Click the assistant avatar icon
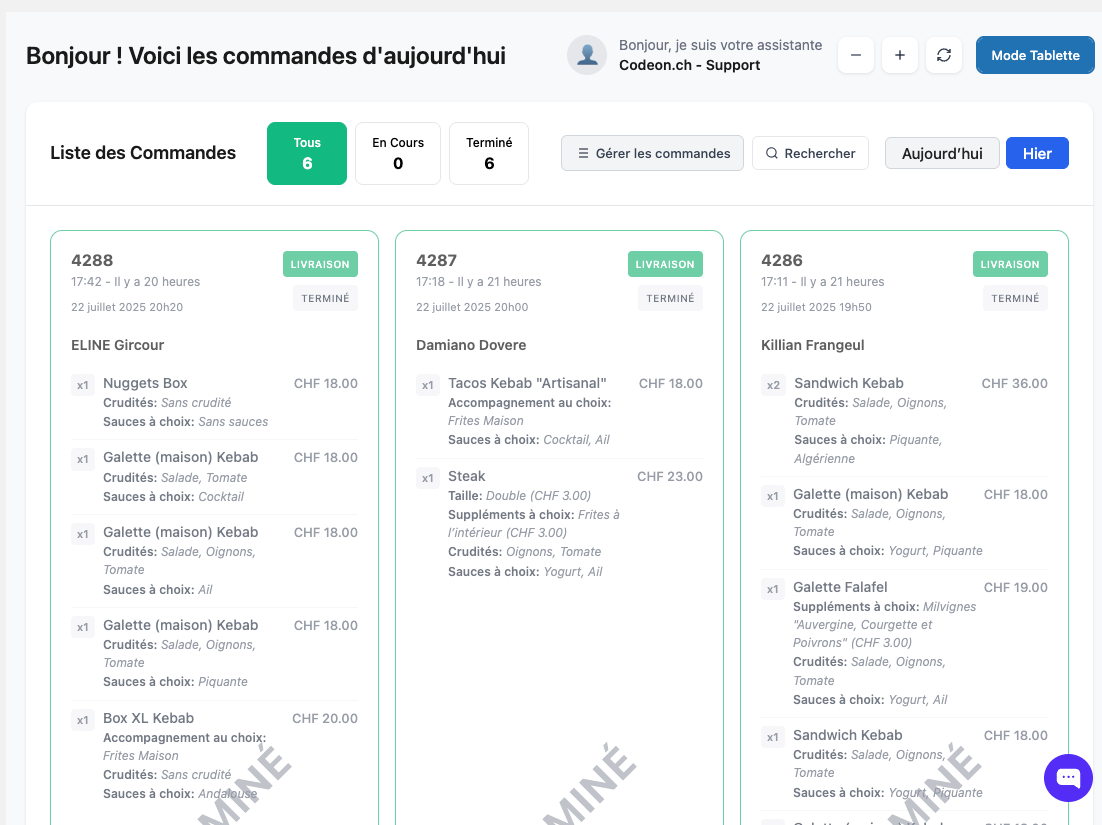The image size is (1102, 825). point(587,55)
